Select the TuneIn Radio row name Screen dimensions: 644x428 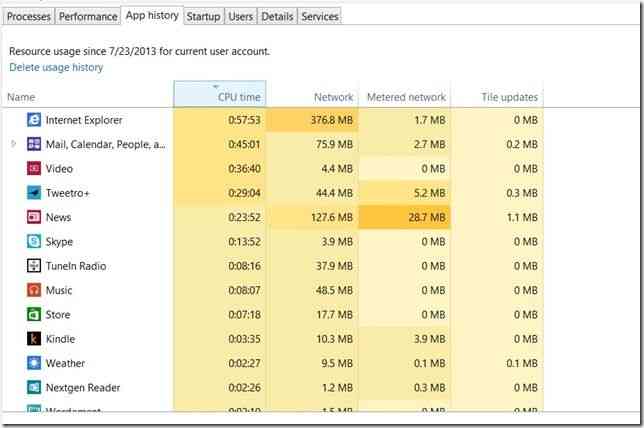pos(76,266)
